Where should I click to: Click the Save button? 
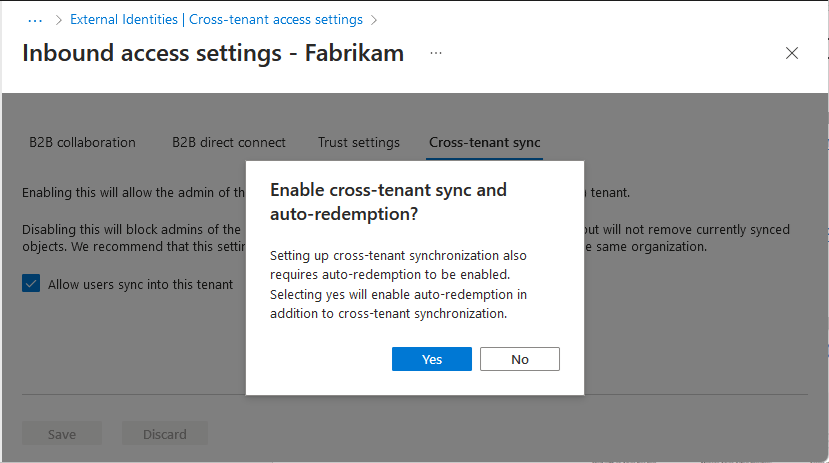point(62,434)
